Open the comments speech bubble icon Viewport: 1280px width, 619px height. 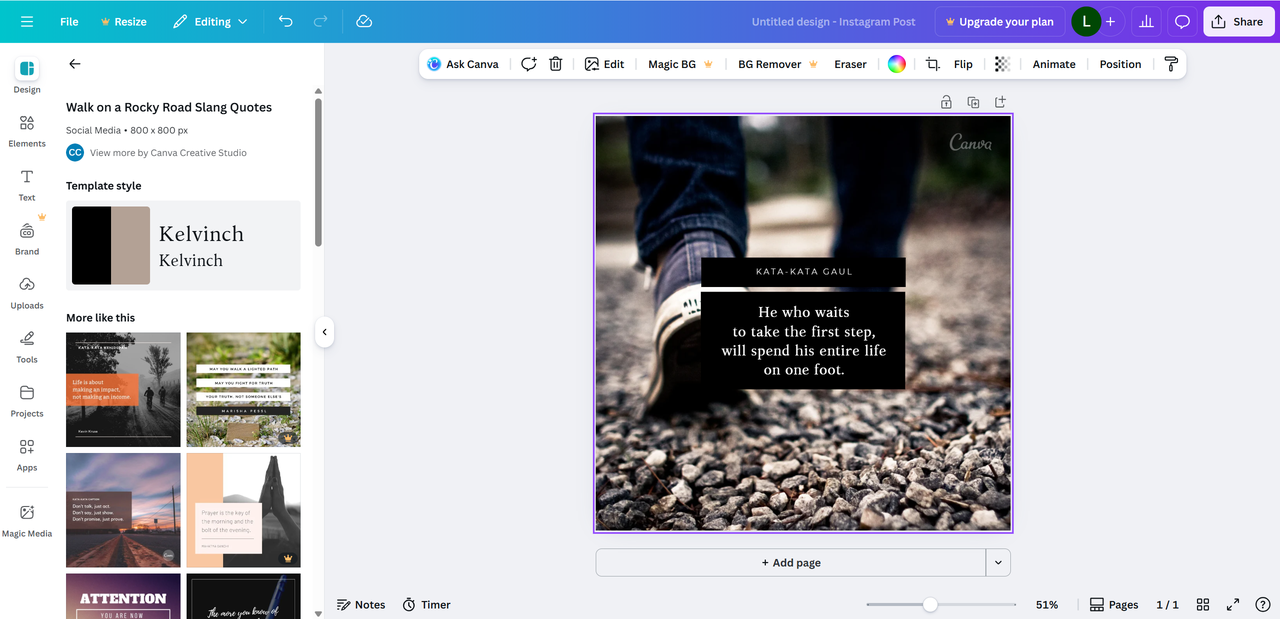pos(1182,21)
